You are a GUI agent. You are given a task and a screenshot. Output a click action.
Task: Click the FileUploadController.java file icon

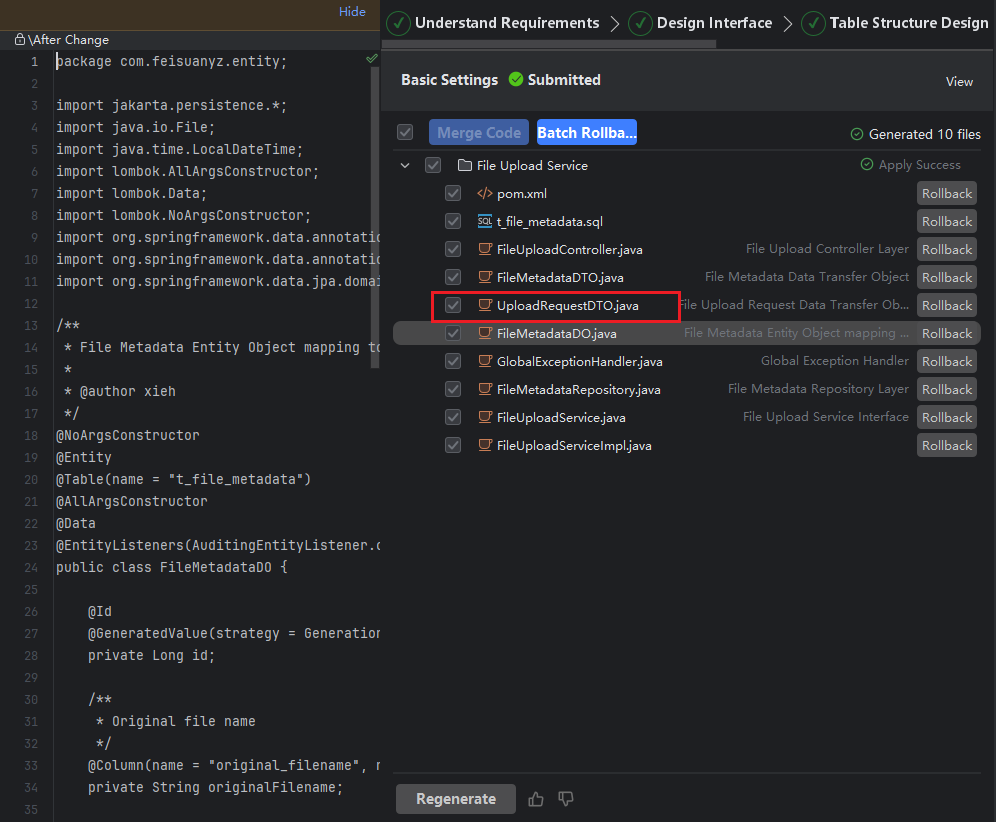(x=485, y=250)
